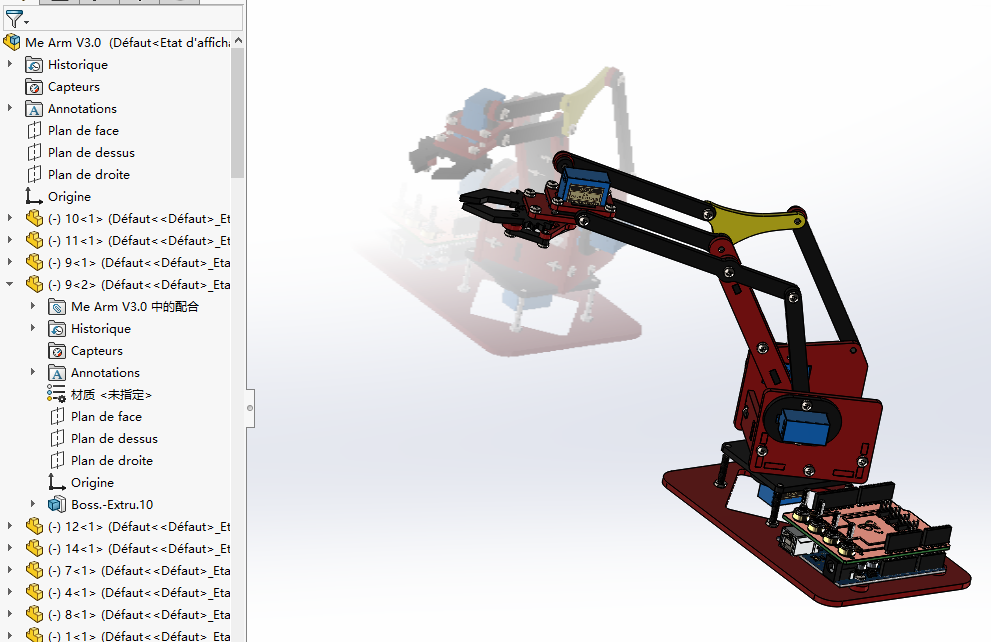
Task: Click the Boss.-Extru.10 feature icon
Action: point(57,504)
